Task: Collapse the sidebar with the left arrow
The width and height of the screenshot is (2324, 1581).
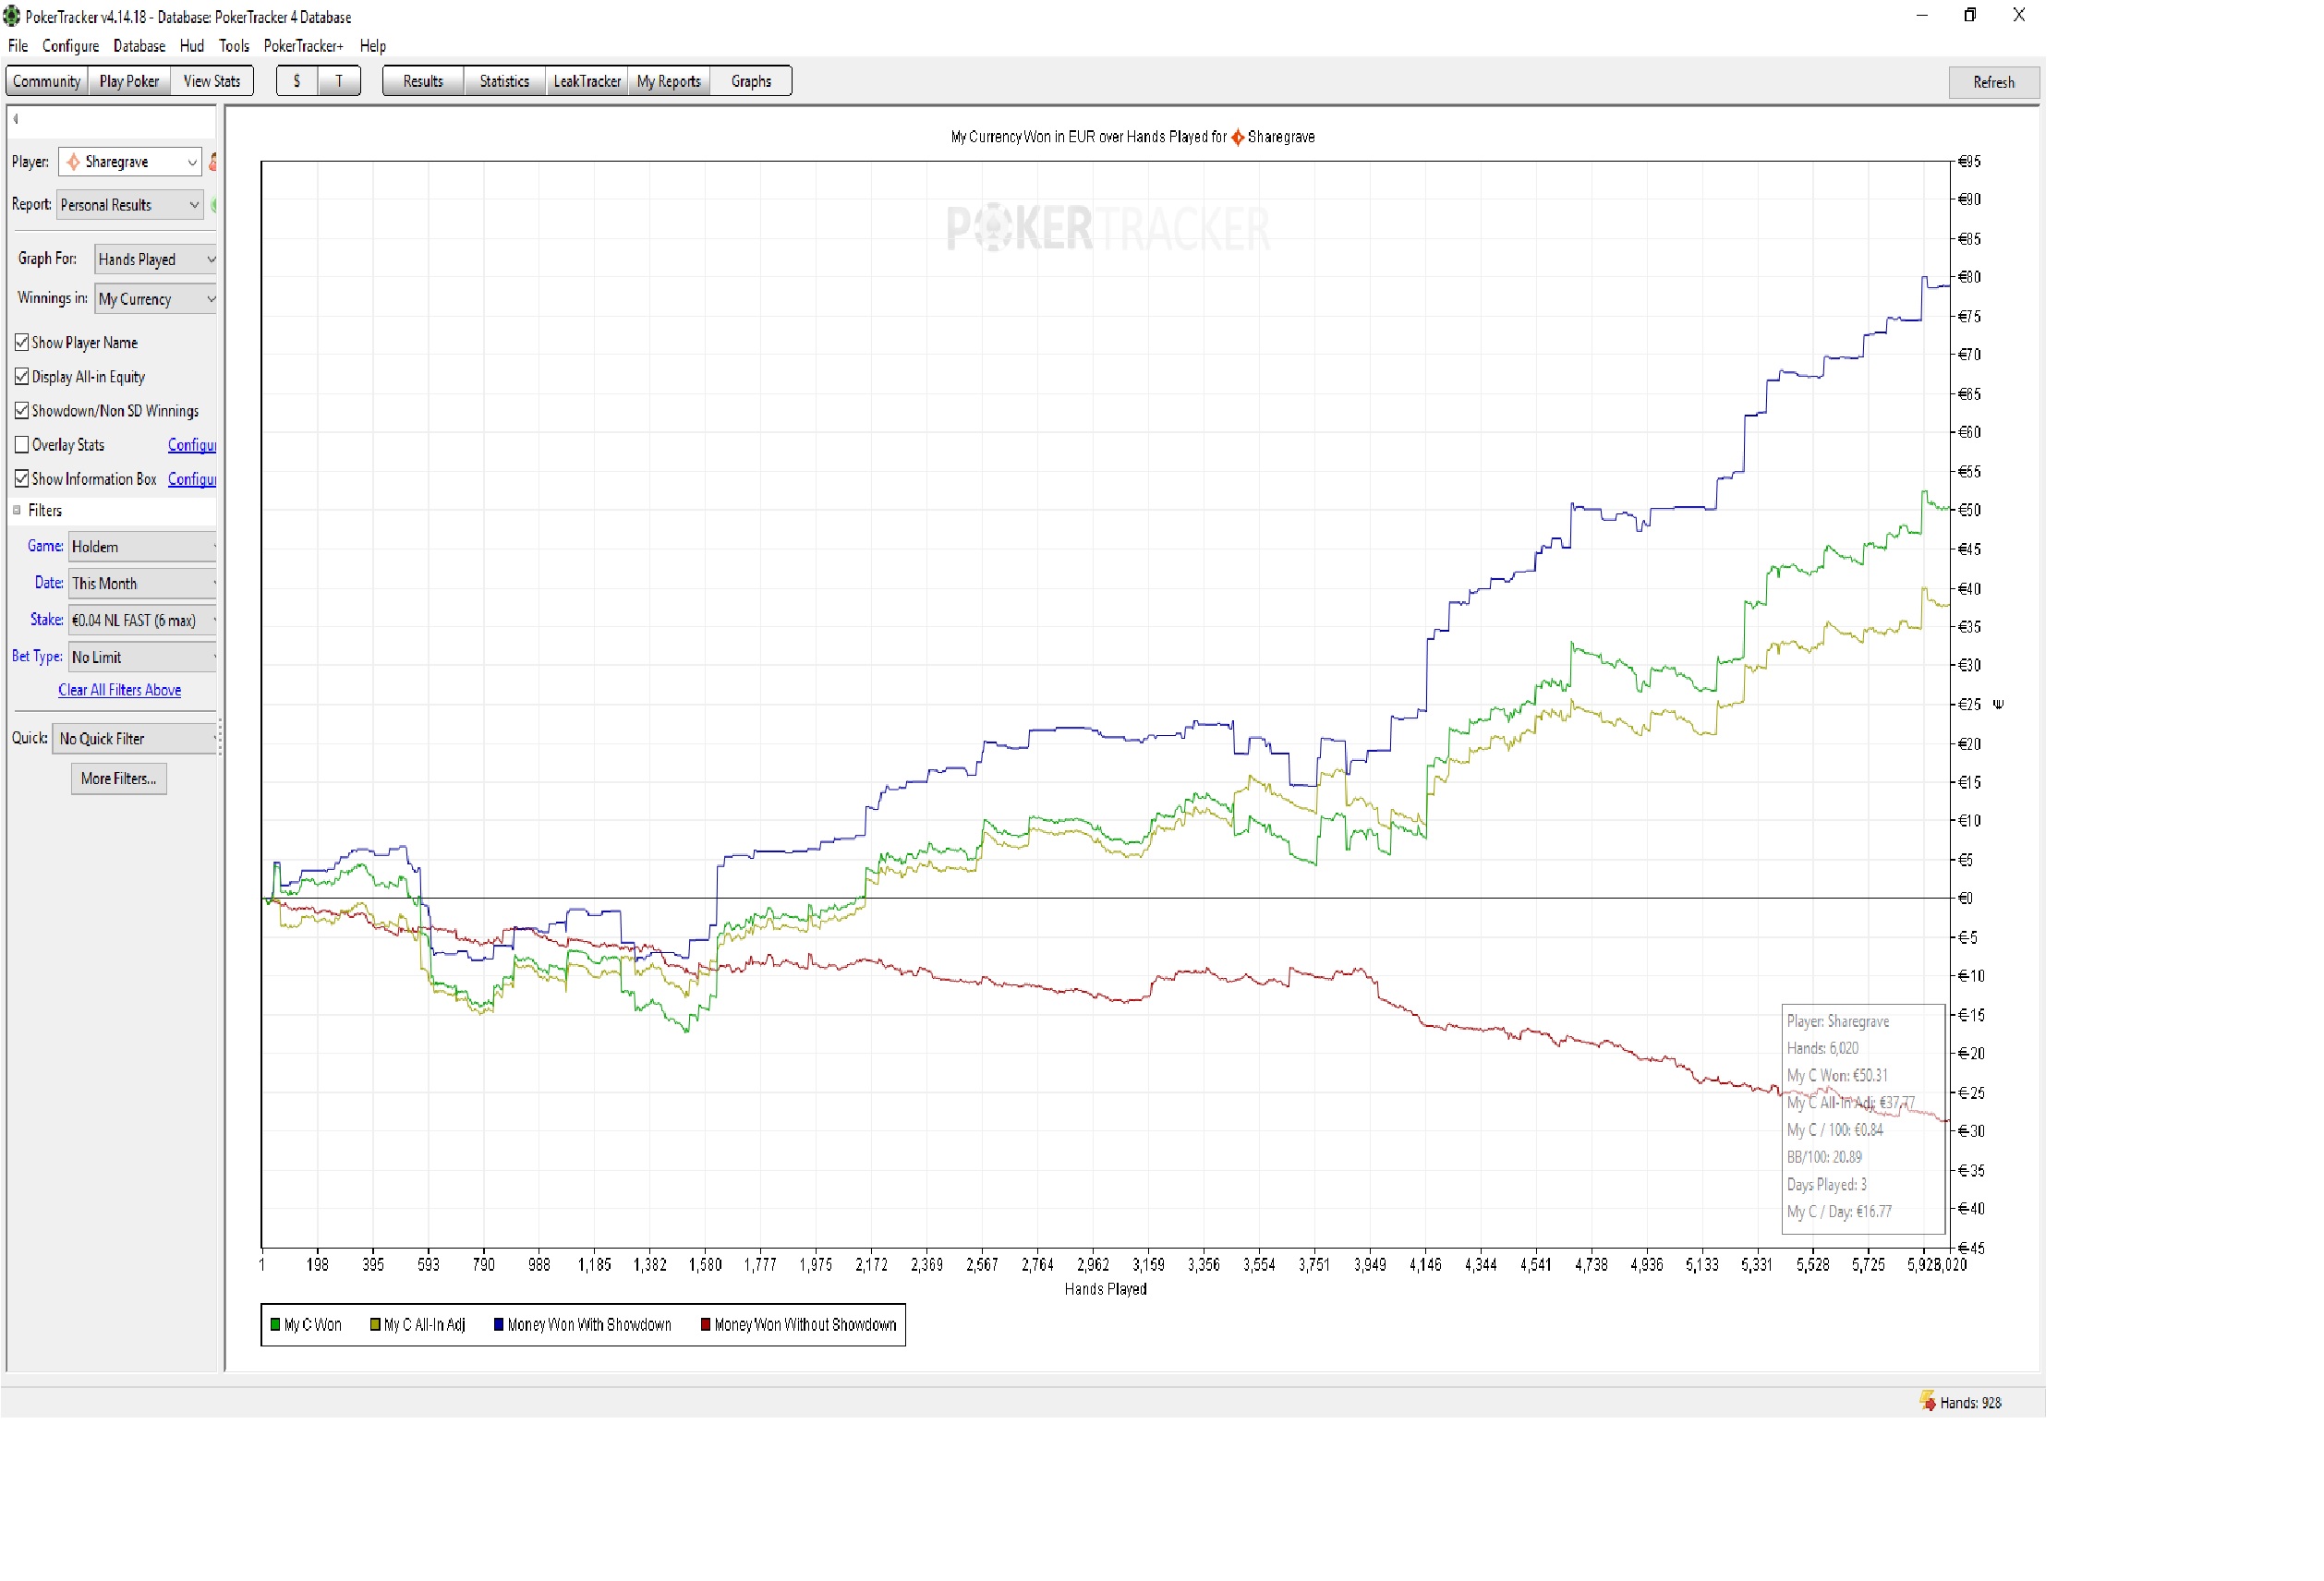Action: [16, 119]
